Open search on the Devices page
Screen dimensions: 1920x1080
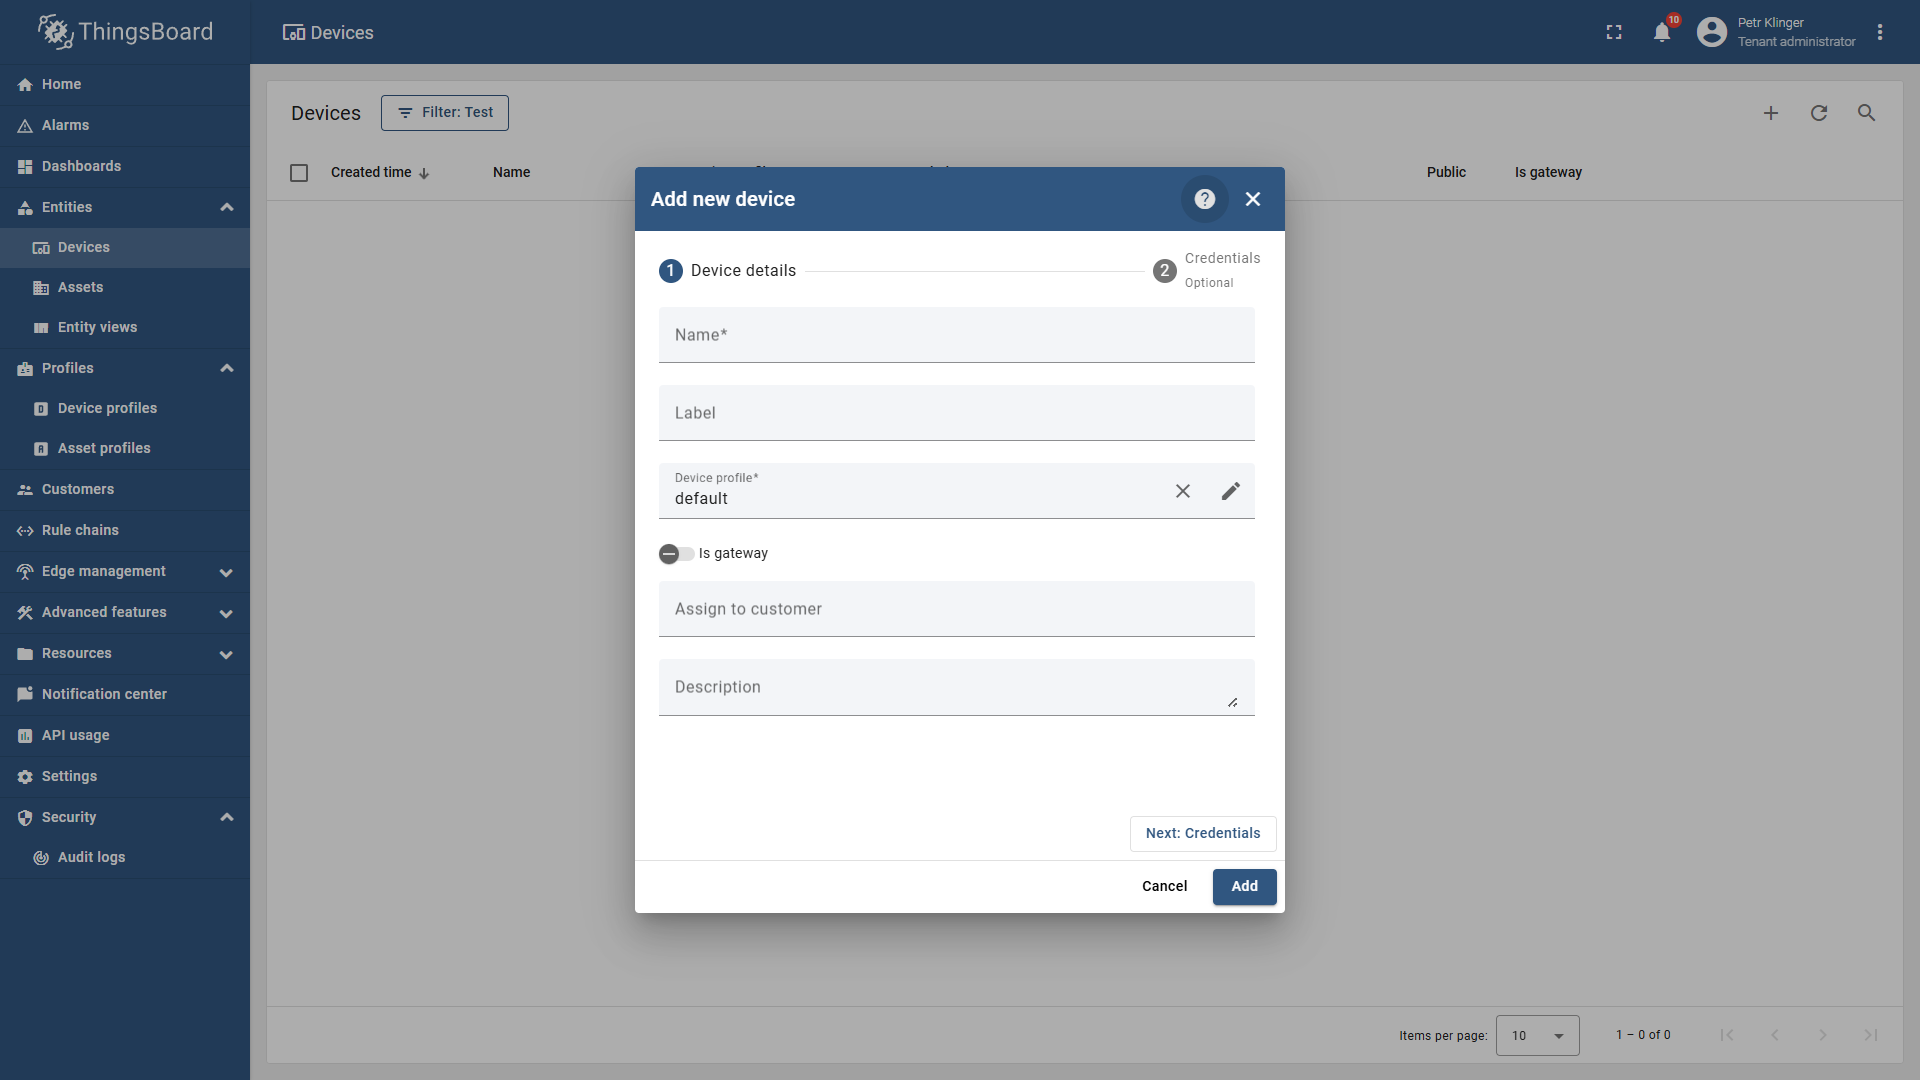click(1866, 112)
